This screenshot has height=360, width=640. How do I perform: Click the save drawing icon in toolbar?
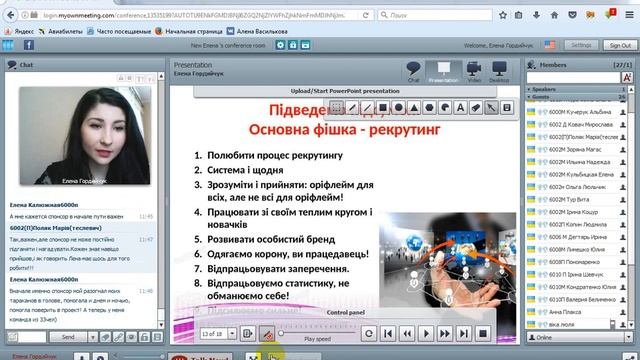click(507, 108)
